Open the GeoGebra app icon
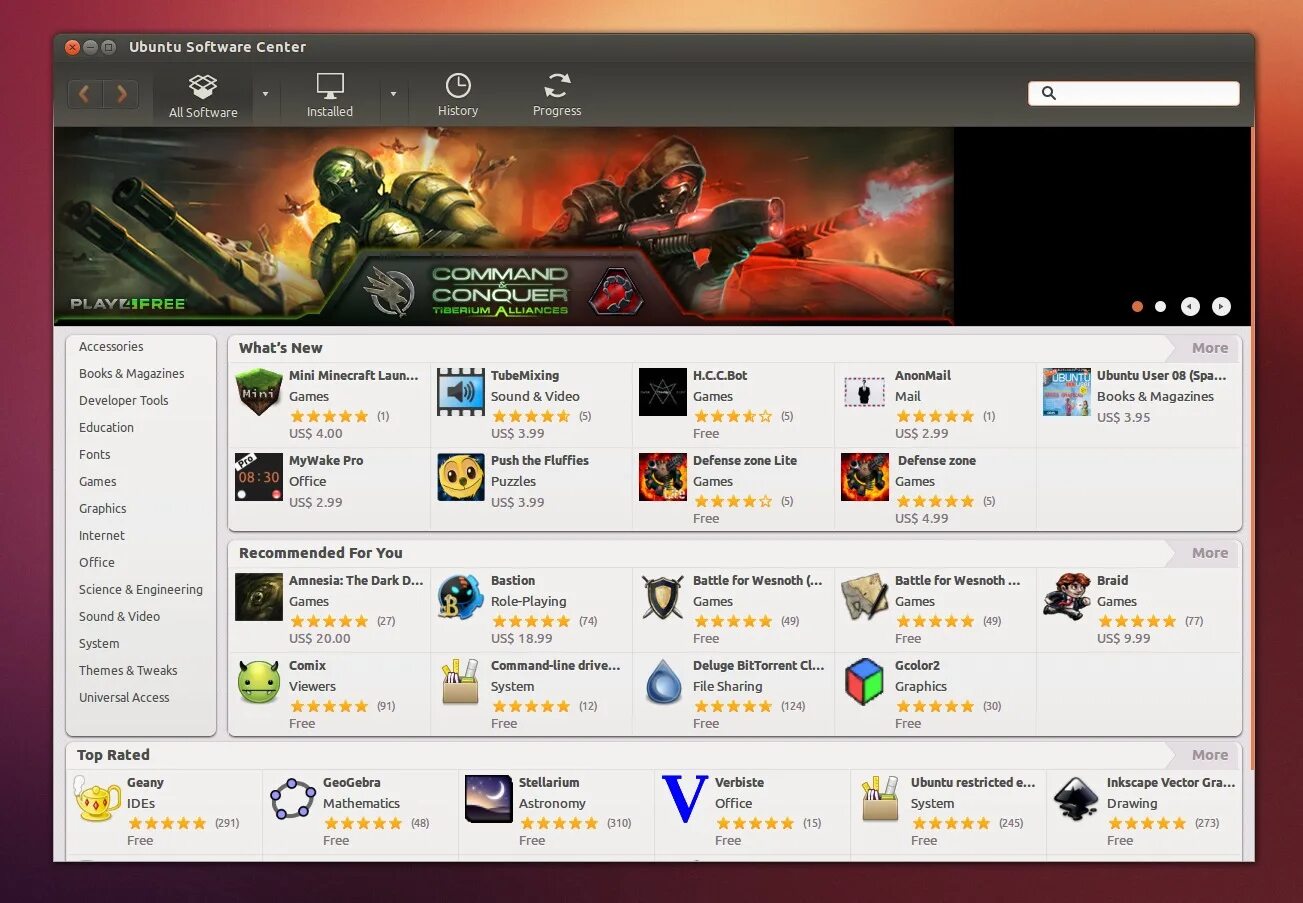The width and height of the screenshot is (1303, 903). [x=293, y=799]
